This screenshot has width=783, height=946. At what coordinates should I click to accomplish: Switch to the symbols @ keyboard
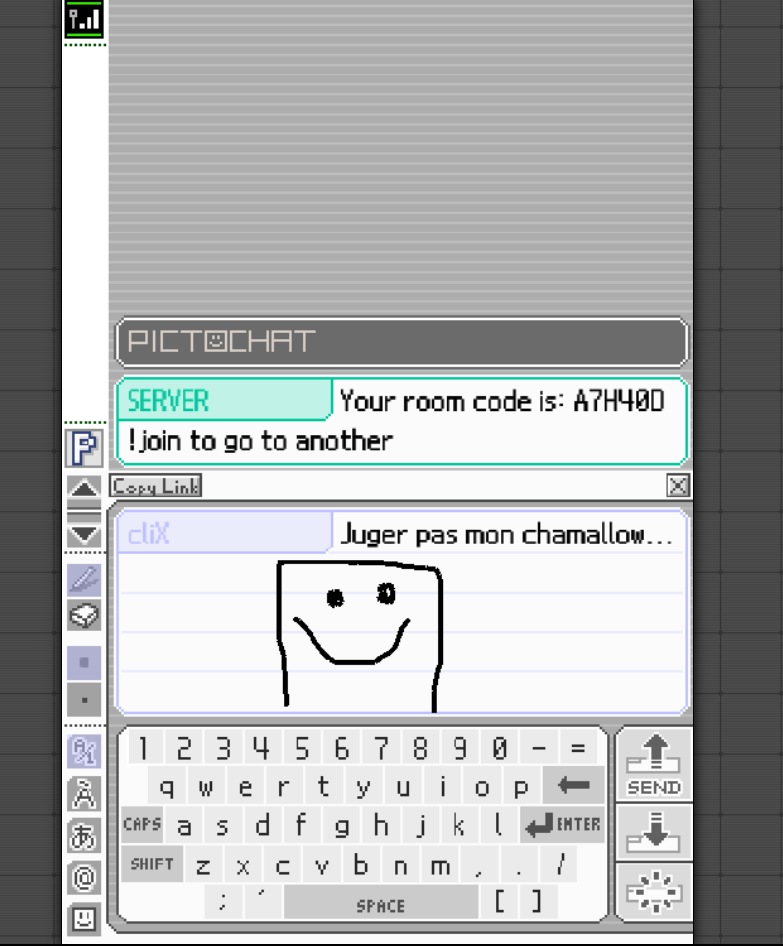coord(84,878)
